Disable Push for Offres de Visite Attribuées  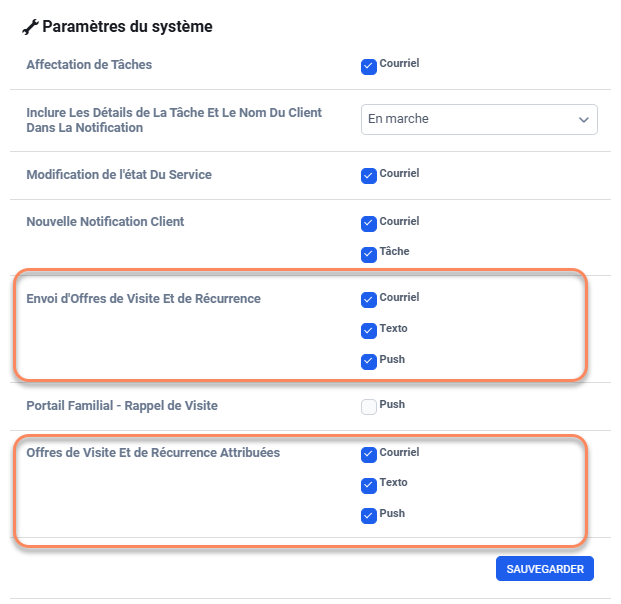pos(368,516)
